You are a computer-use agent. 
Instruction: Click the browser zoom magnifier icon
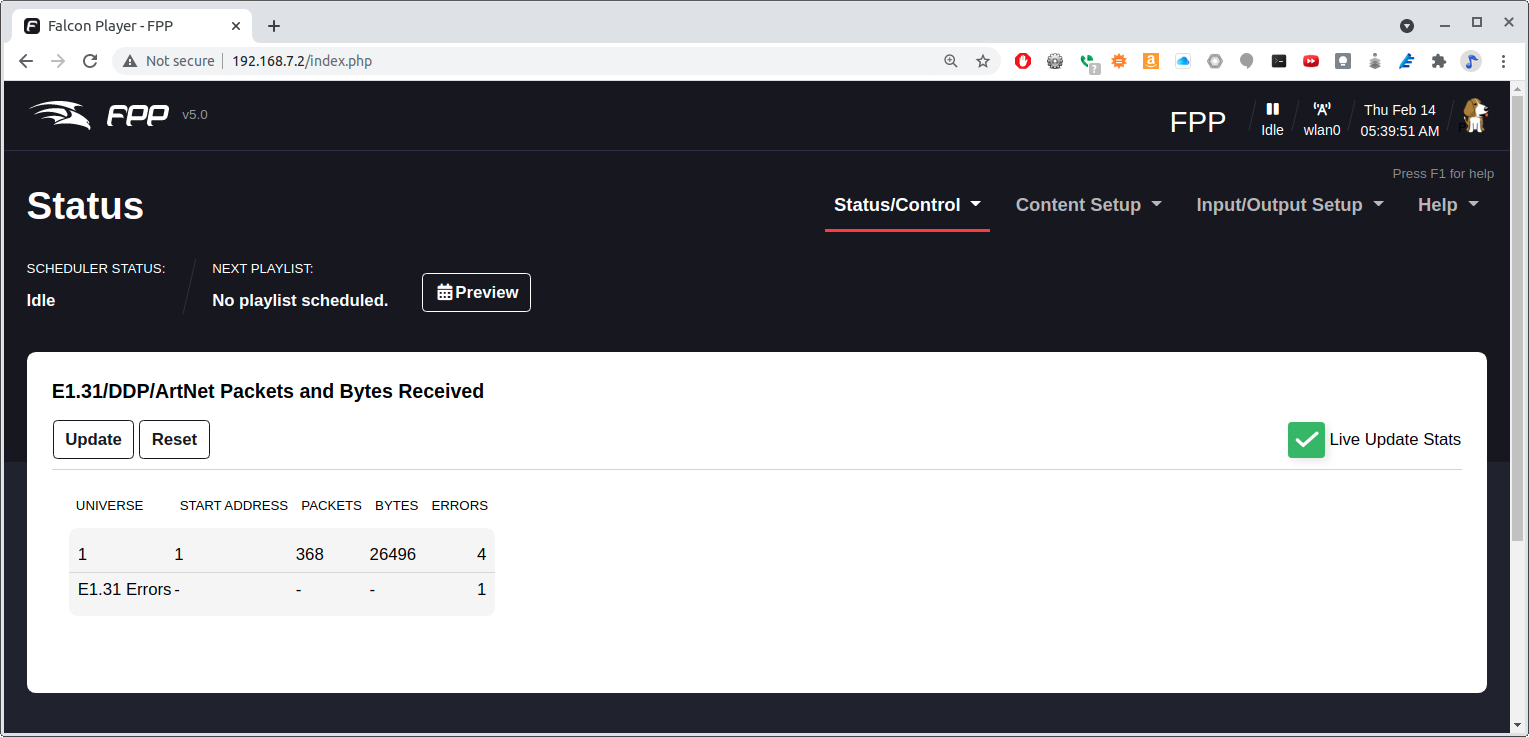point(950,61)
